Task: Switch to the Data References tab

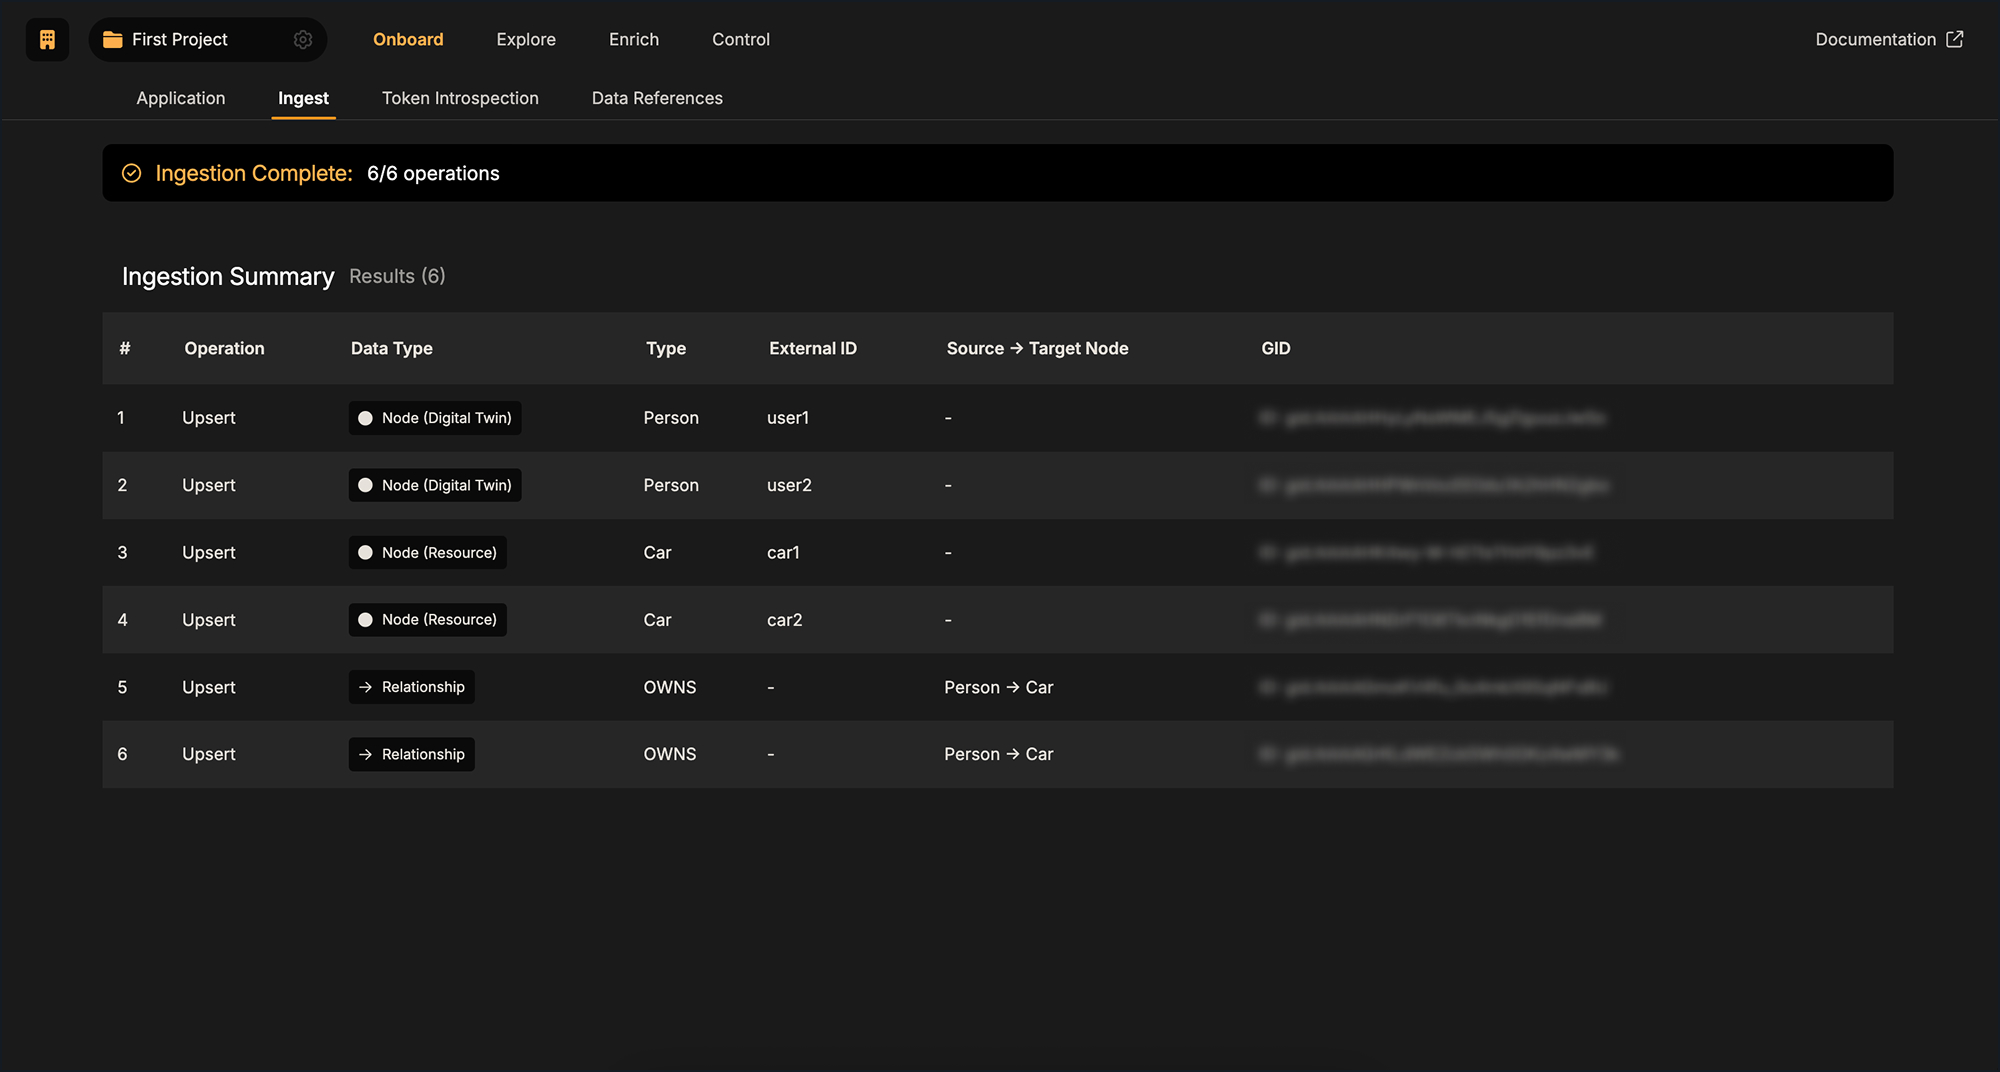Action: pyautogui.click(x=657, y=98)
